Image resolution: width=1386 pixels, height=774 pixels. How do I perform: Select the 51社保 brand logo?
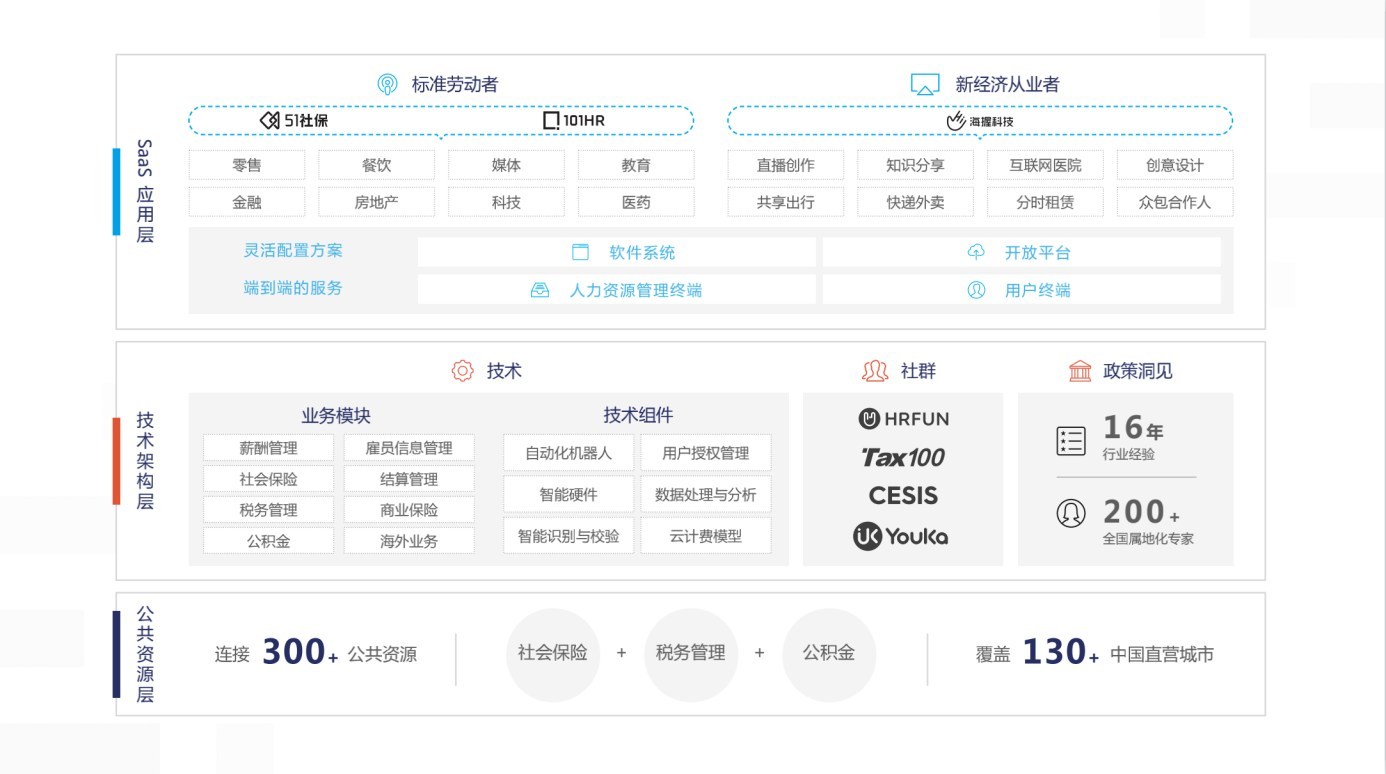(x=294, y=121)
